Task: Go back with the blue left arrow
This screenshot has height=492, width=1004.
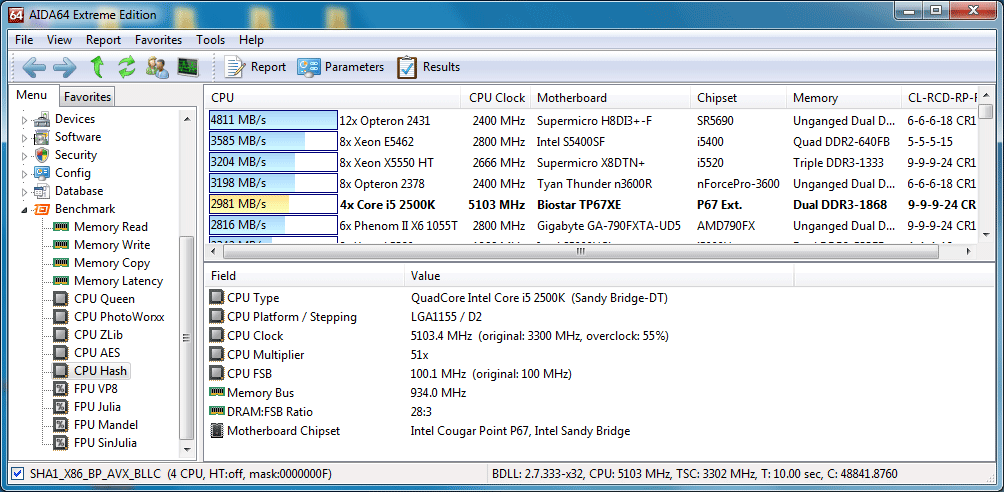Action: click(33, 67)
